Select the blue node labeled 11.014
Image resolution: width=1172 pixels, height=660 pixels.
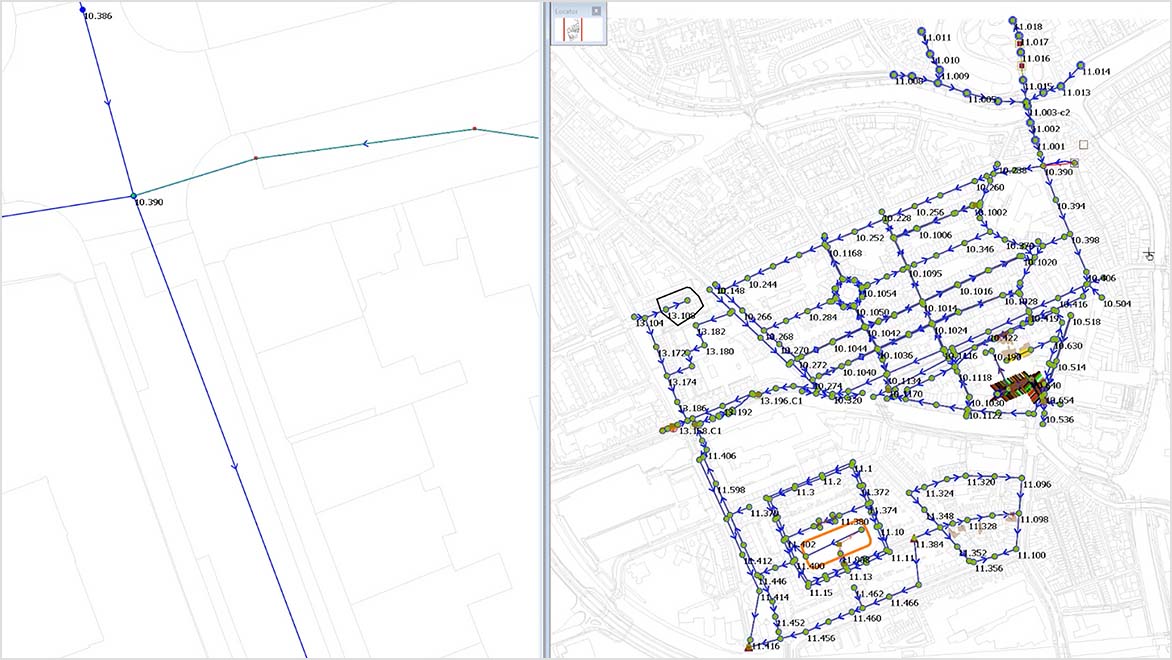point(1081,65)
